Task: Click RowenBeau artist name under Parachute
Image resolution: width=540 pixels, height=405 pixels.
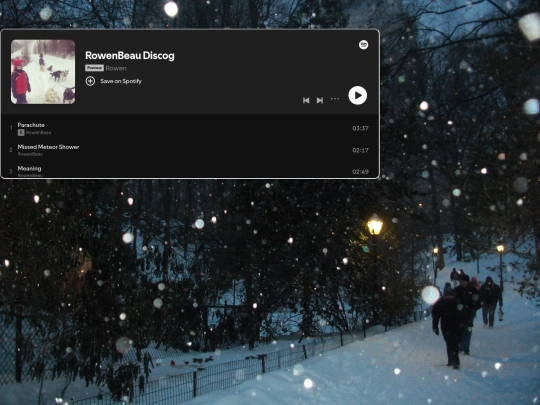Action: pos(39,133)
